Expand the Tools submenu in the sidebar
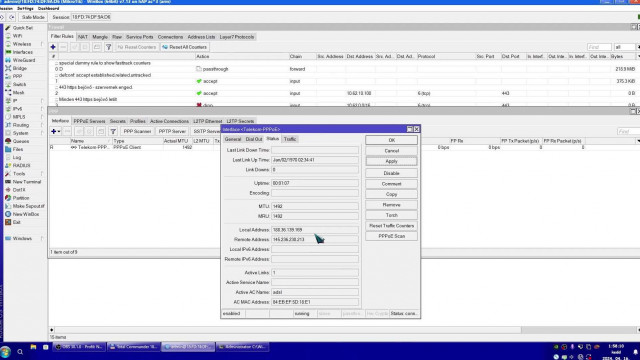 click(x=42, y=174)
